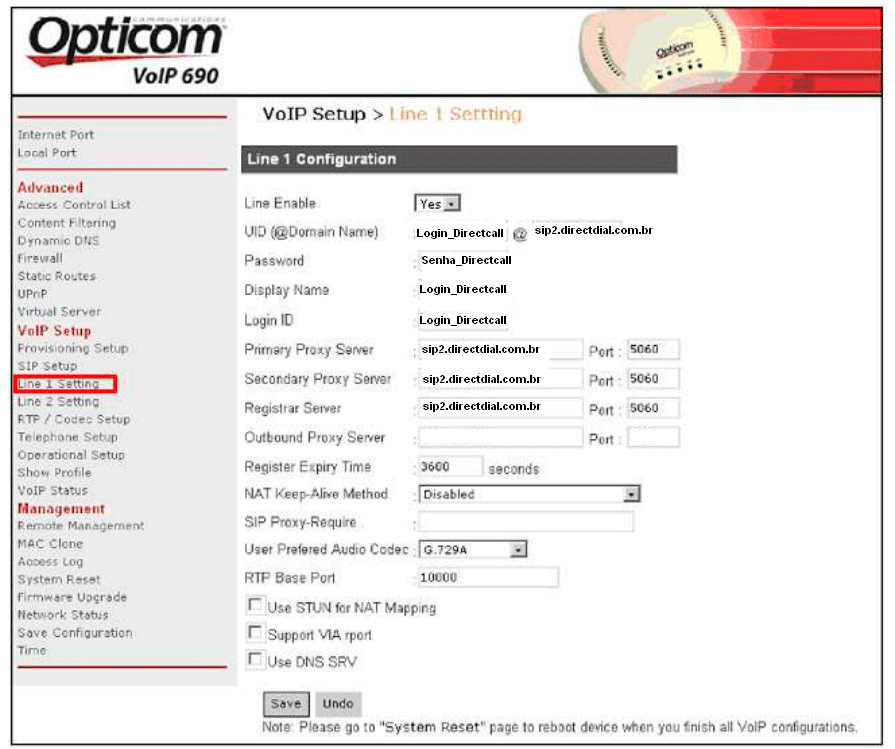Open Operational Setup page
This screenshot has height=749, width=895.
click(x=71, y=455)
